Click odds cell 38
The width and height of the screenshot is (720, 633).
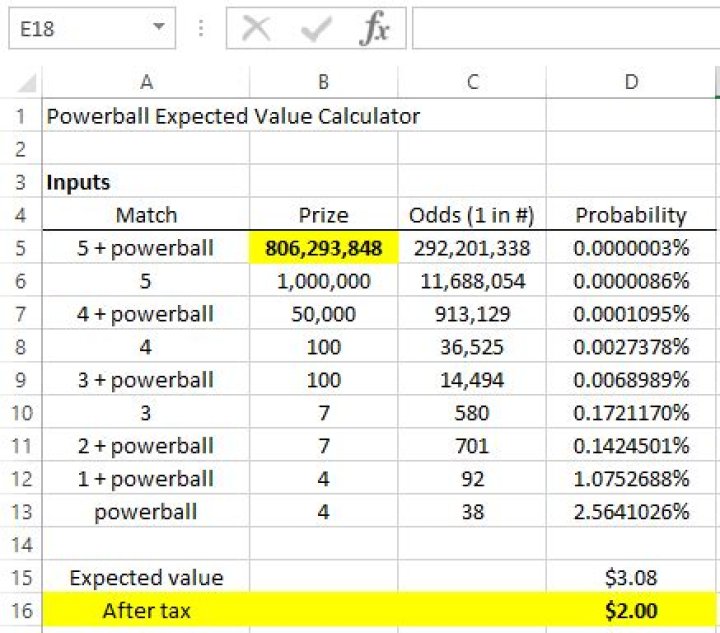click(472, 512)
